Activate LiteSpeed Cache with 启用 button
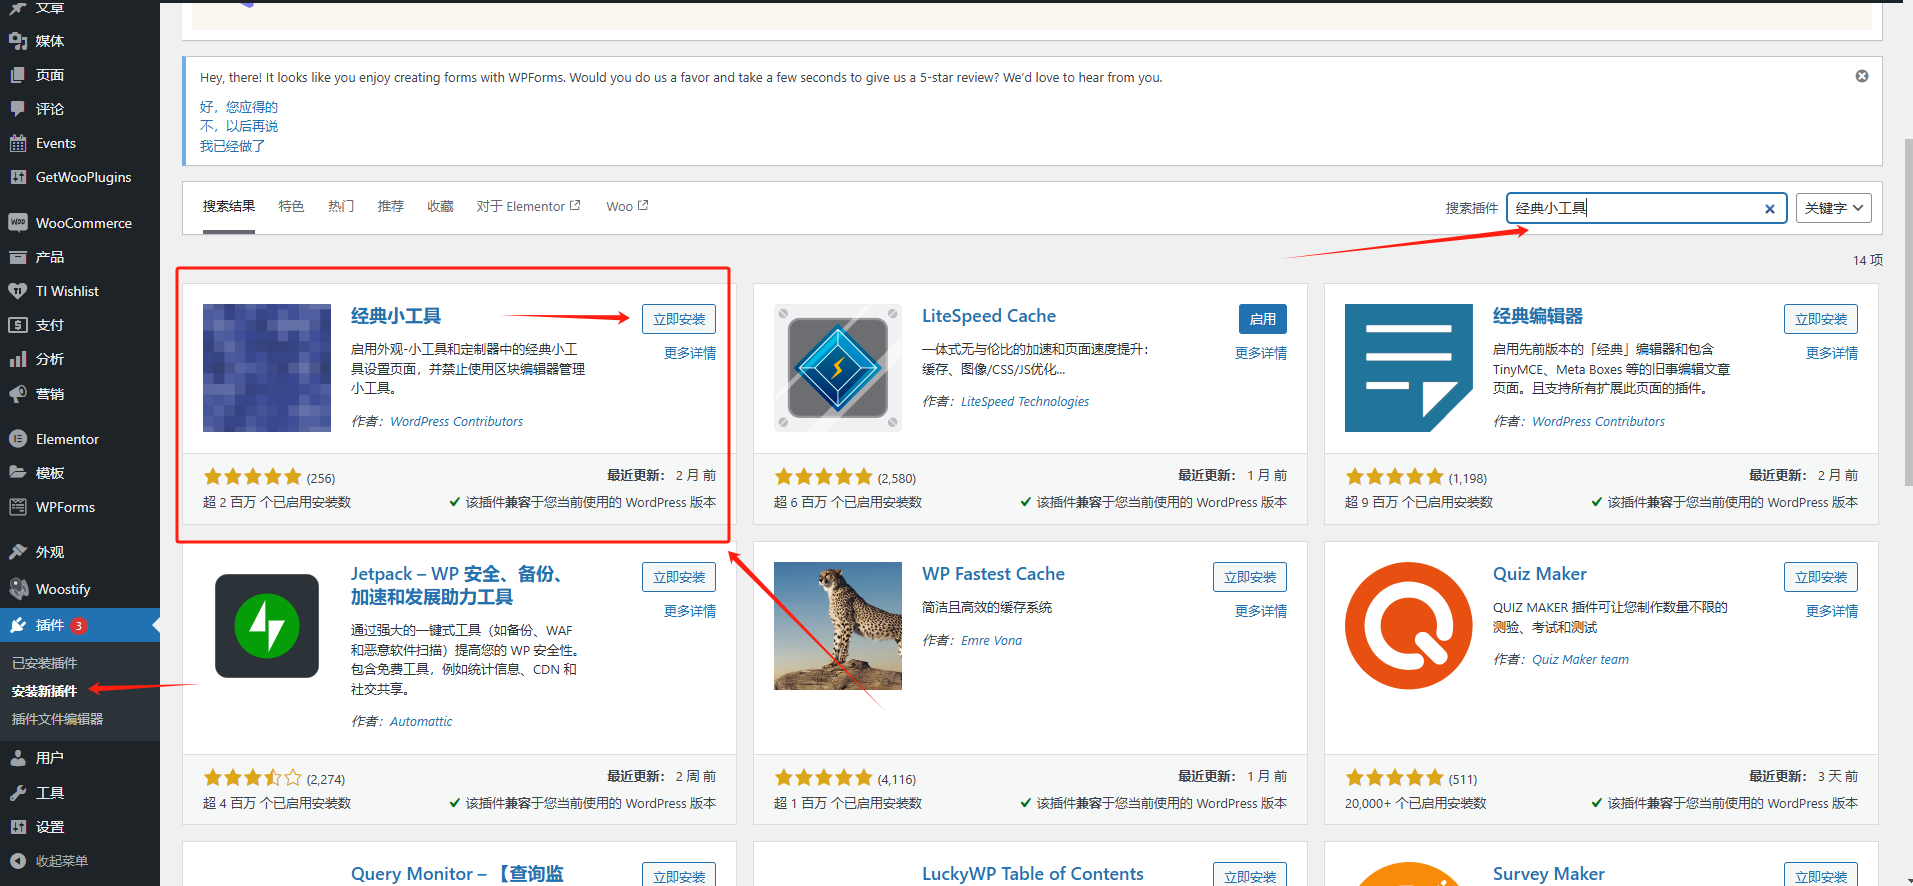The width and height of the screenshot is (1913, 886). (1262, 319)
